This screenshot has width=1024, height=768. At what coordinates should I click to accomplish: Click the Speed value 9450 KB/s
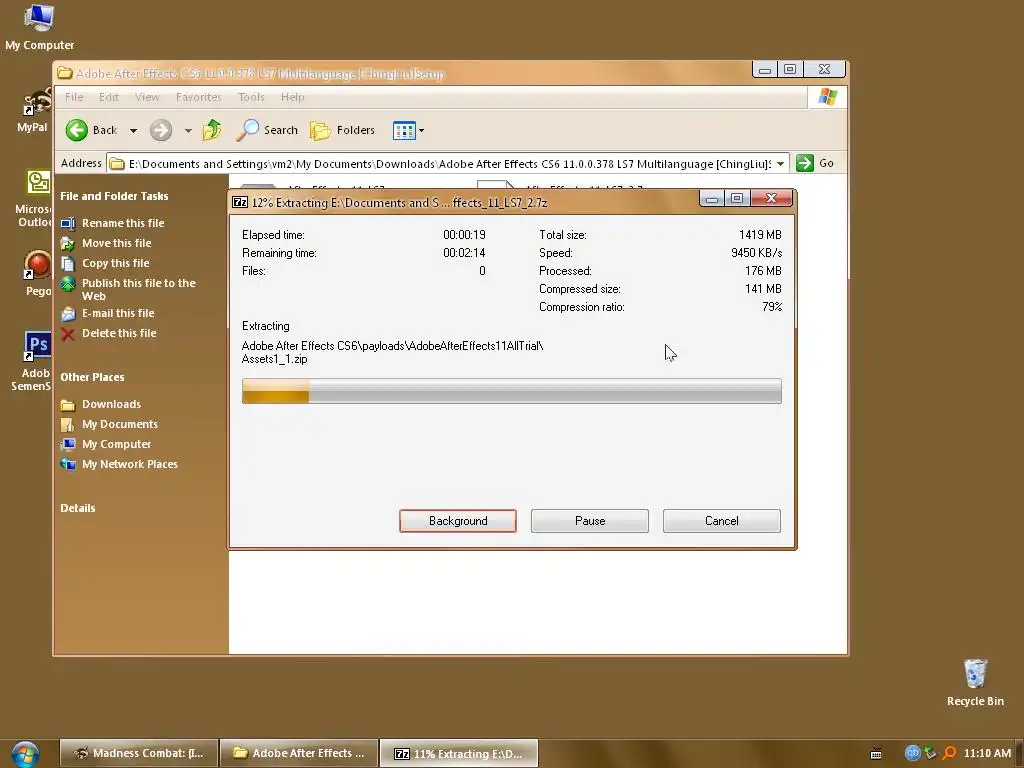(756, 253)
